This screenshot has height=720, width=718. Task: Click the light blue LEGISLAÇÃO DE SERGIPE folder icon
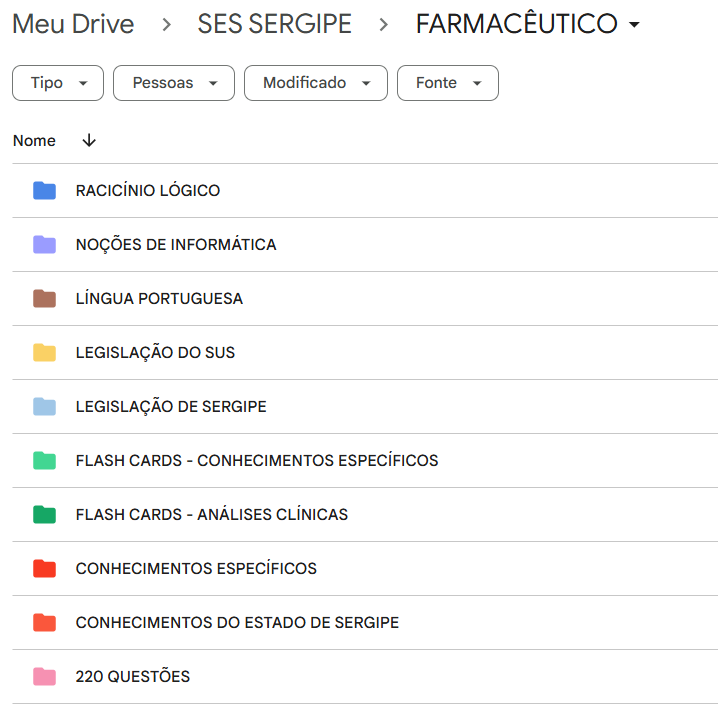pos(44,407)
